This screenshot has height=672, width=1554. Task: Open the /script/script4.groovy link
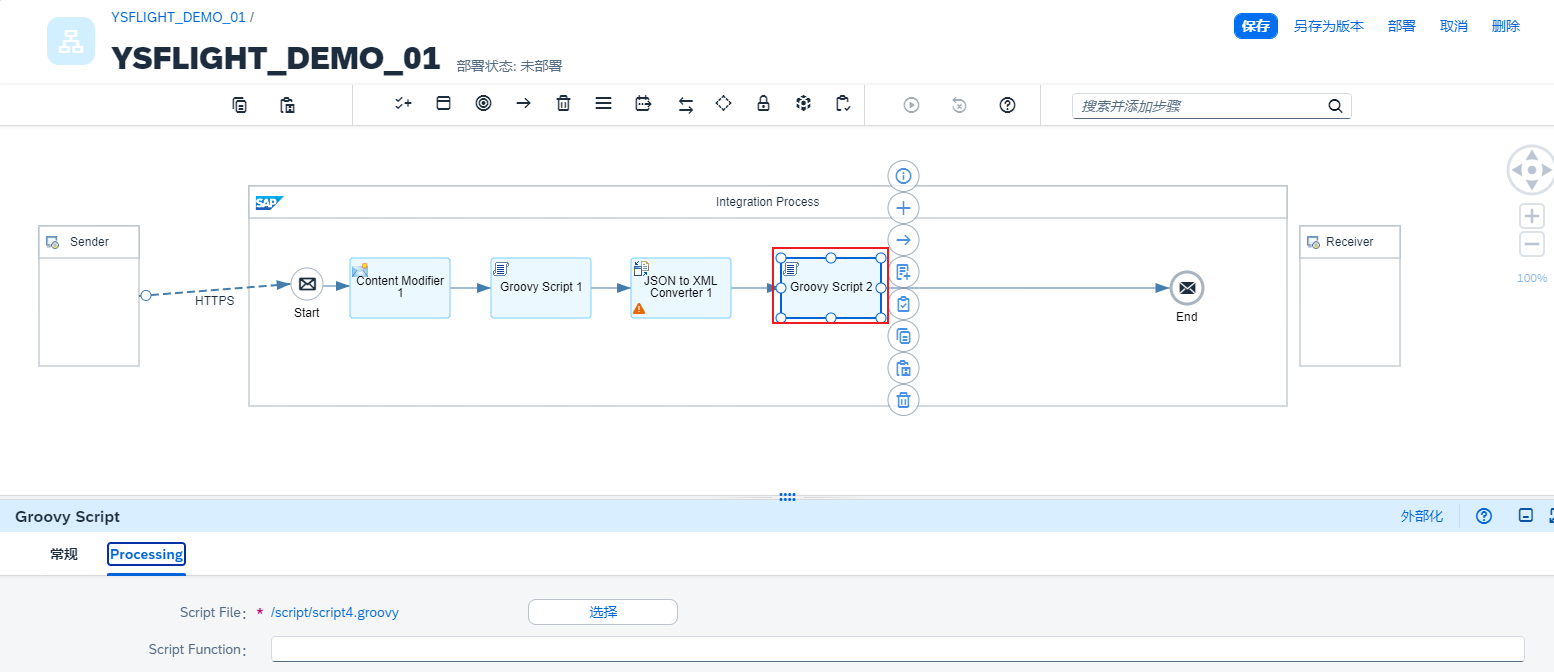click(x=335, y=612)
